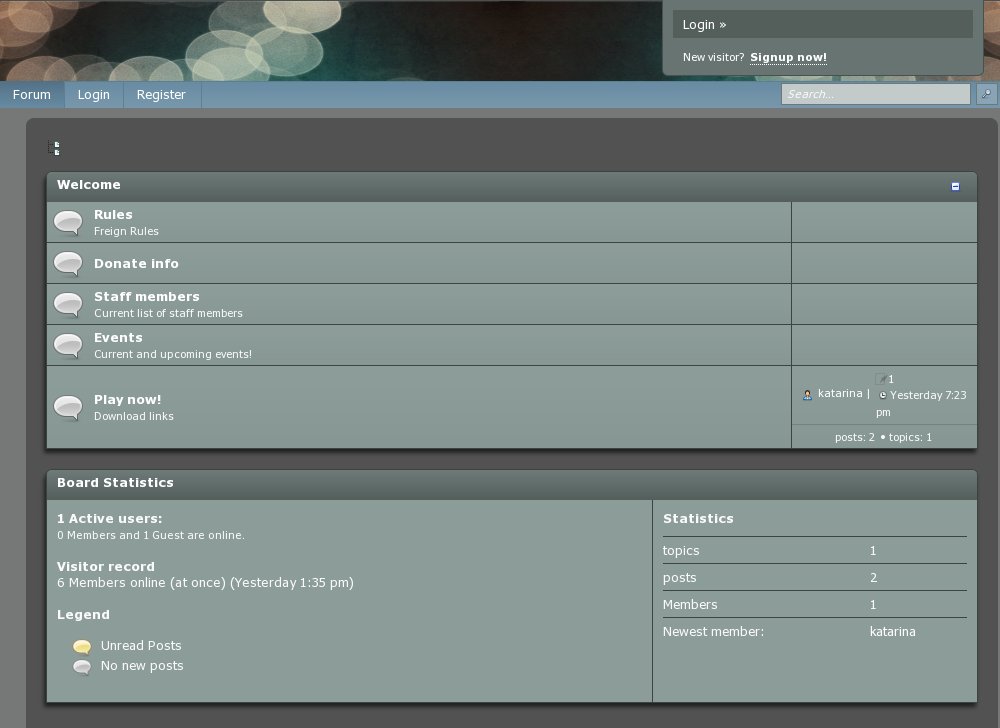
Task: Click the speech bubble icon beside Donate info
Action: (x=68, y=263)
